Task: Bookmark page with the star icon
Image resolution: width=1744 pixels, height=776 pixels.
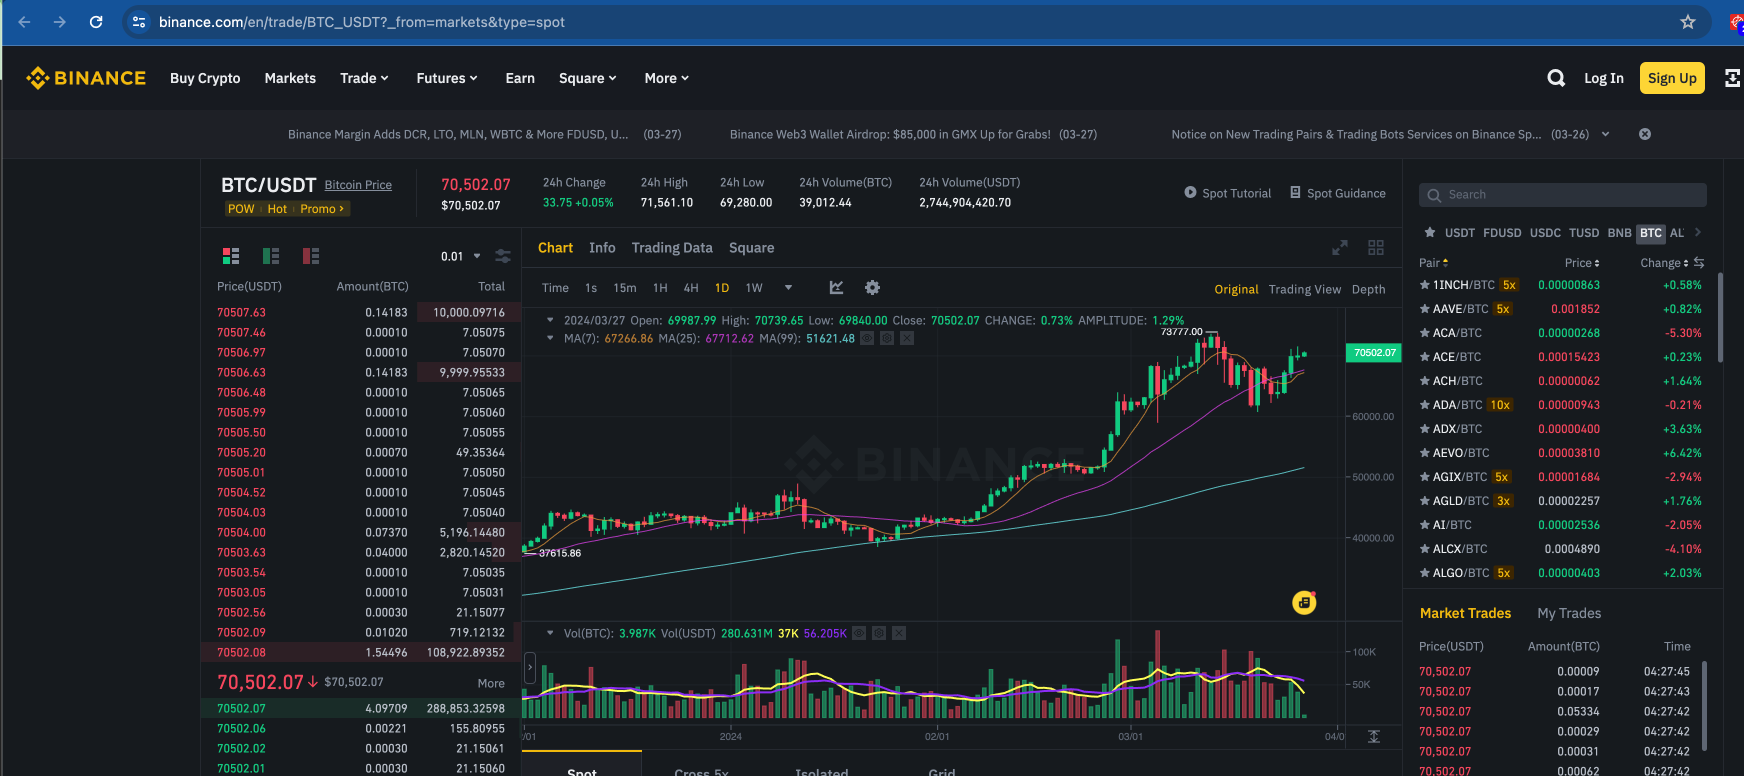Action: pos(1688,22)
